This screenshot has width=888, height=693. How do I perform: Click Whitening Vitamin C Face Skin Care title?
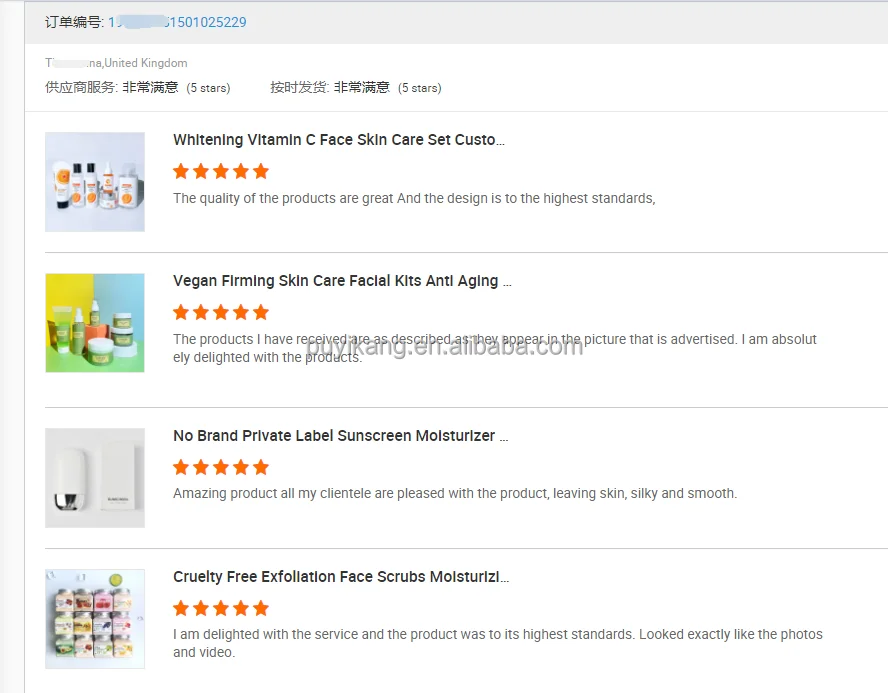coord(338,140)
